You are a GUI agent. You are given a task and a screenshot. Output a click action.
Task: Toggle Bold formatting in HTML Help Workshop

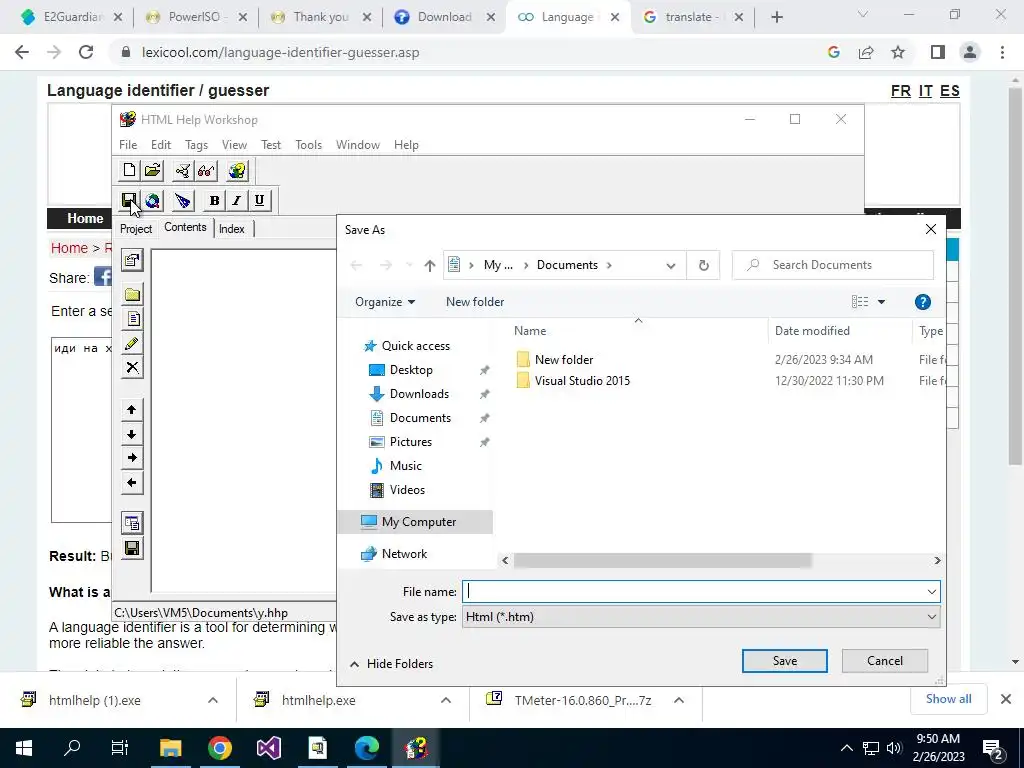[214, 200]
